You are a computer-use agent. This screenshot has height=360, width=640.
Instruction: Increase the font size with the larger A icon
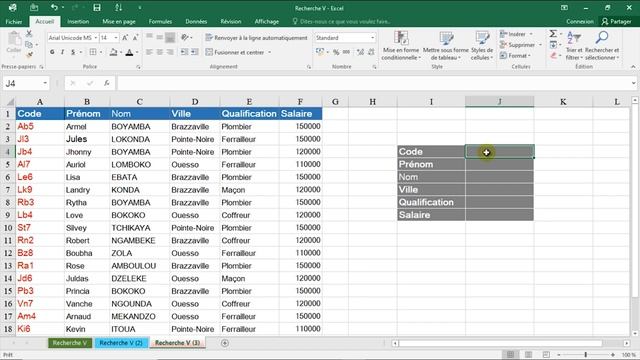click(x=125, y=38)
